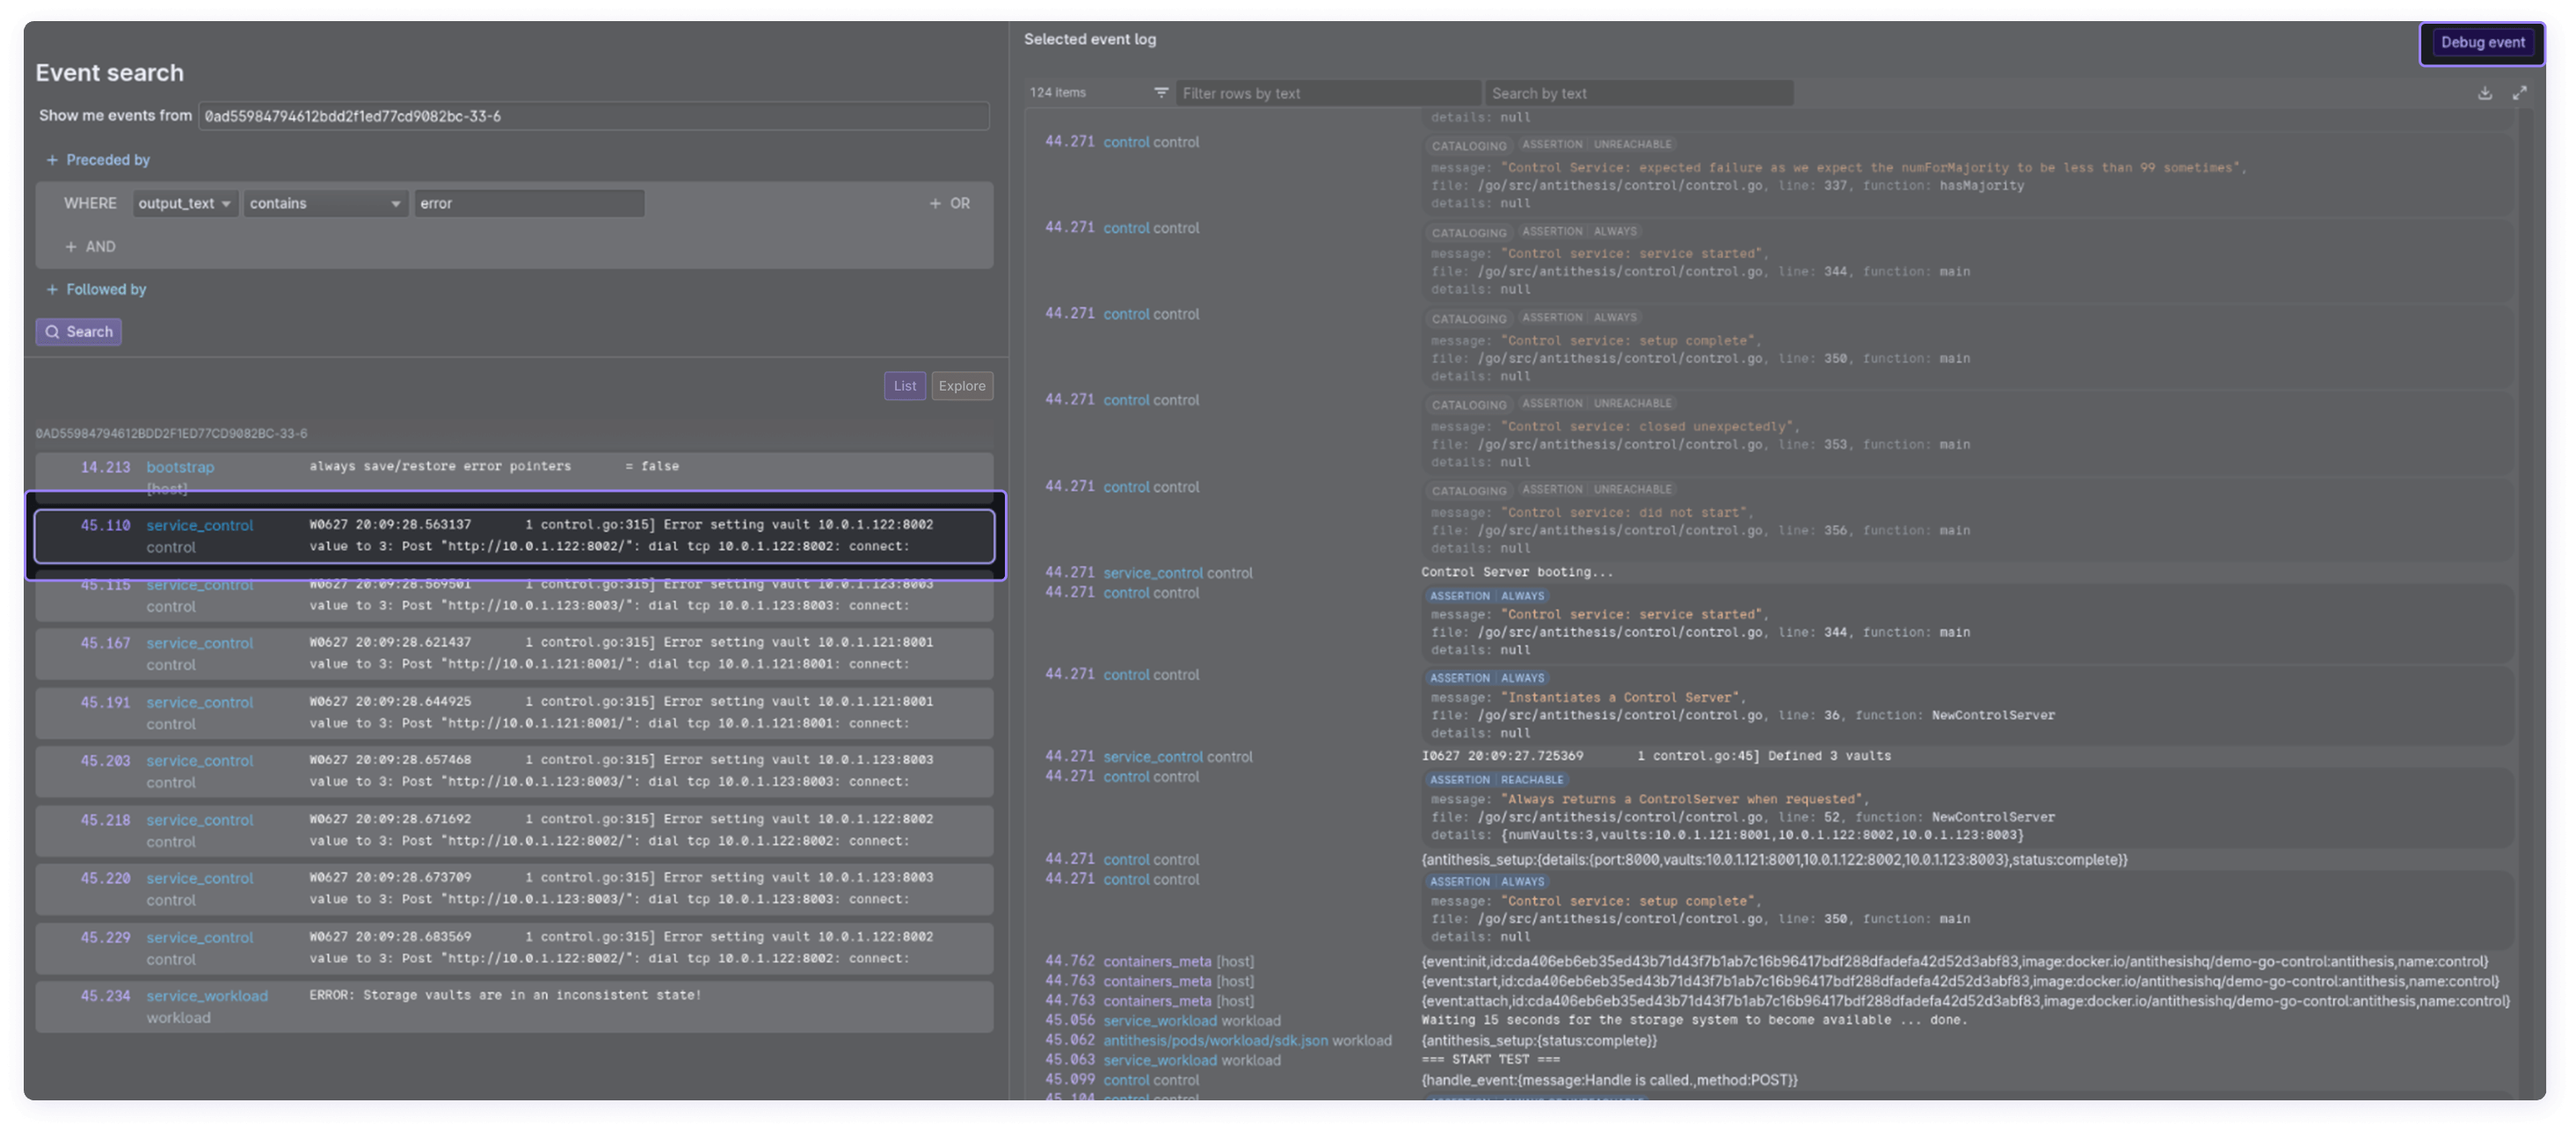Screen dimensions: 2576x1132
Task: Click the plus icon next to OR
Action: click(x=935, y=203)
